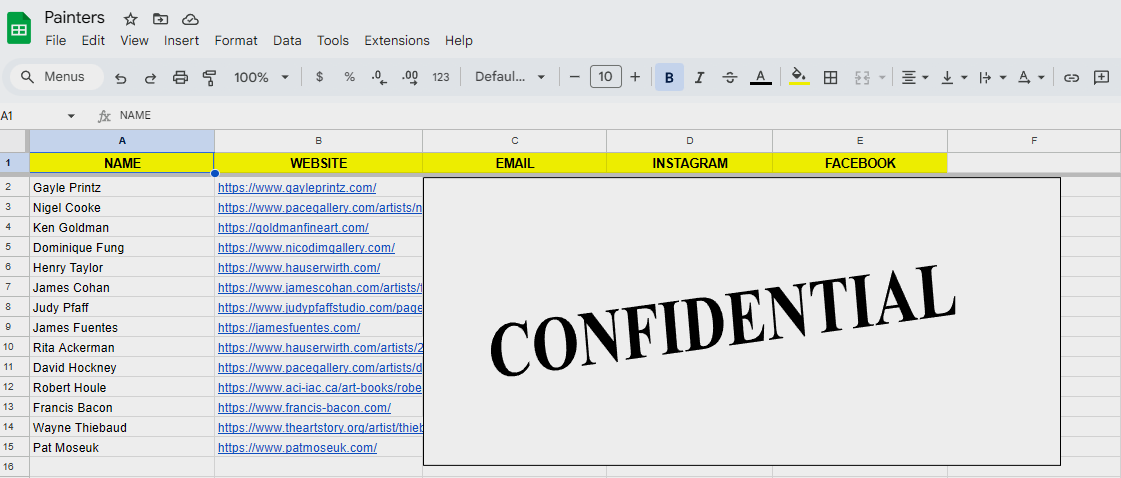1121x478 pixels.
Task: Click the Google Sheets home icon
Action: 19,29
